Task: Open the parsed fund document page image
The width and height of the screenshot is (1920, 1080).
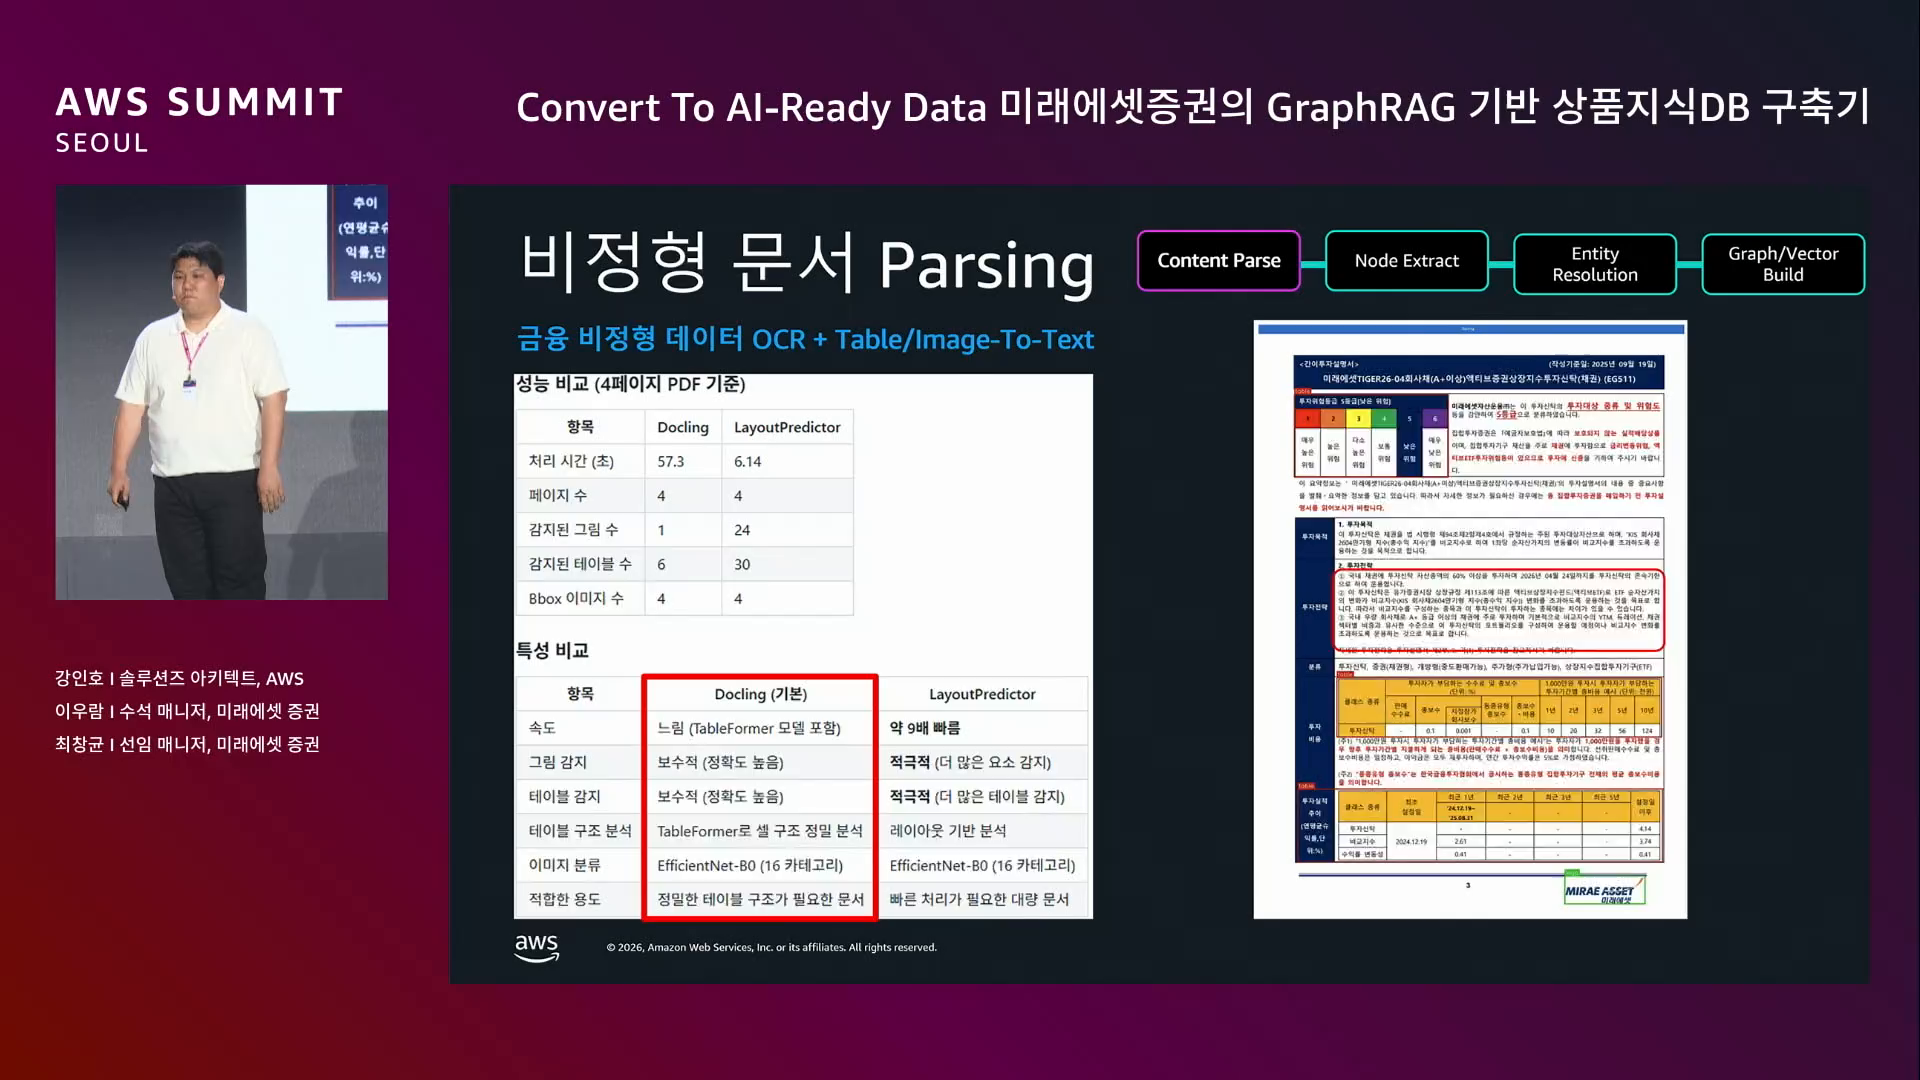Action: 1470,620
